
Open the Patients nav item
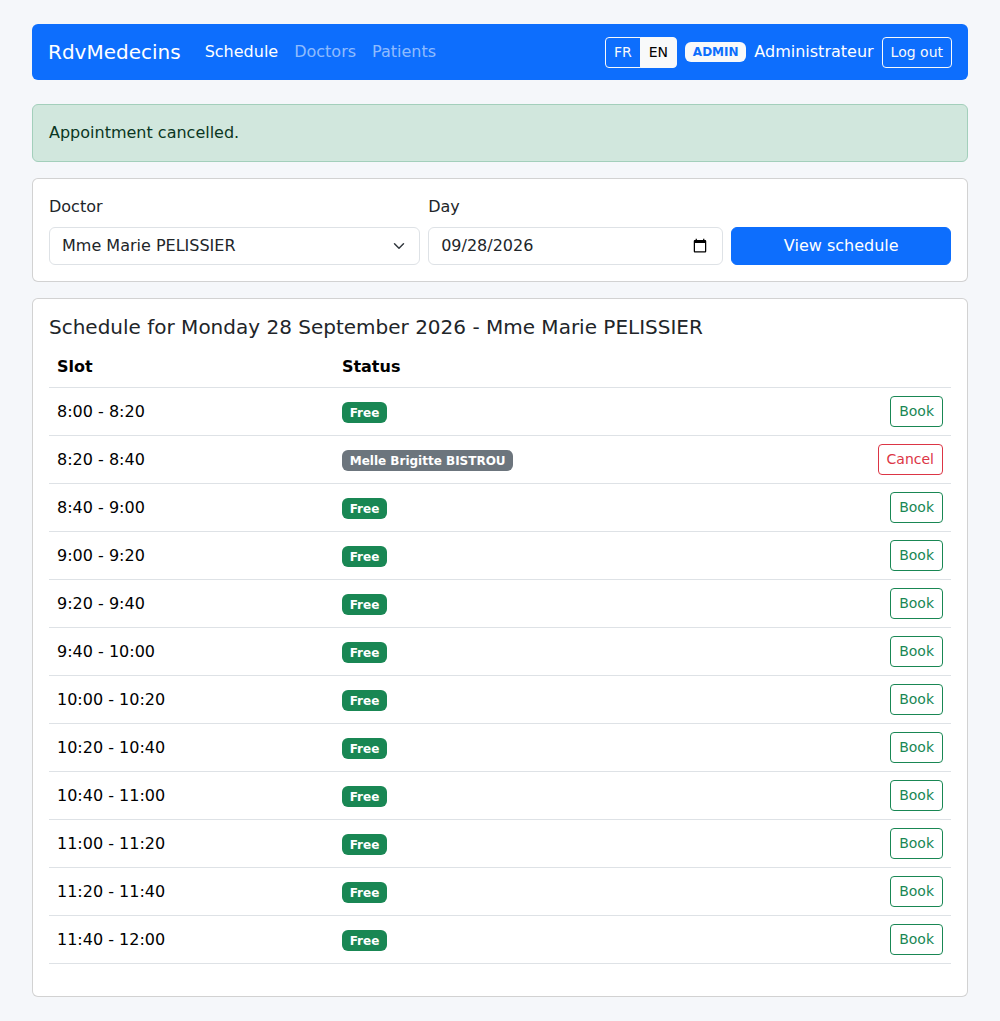click(404, 51)
